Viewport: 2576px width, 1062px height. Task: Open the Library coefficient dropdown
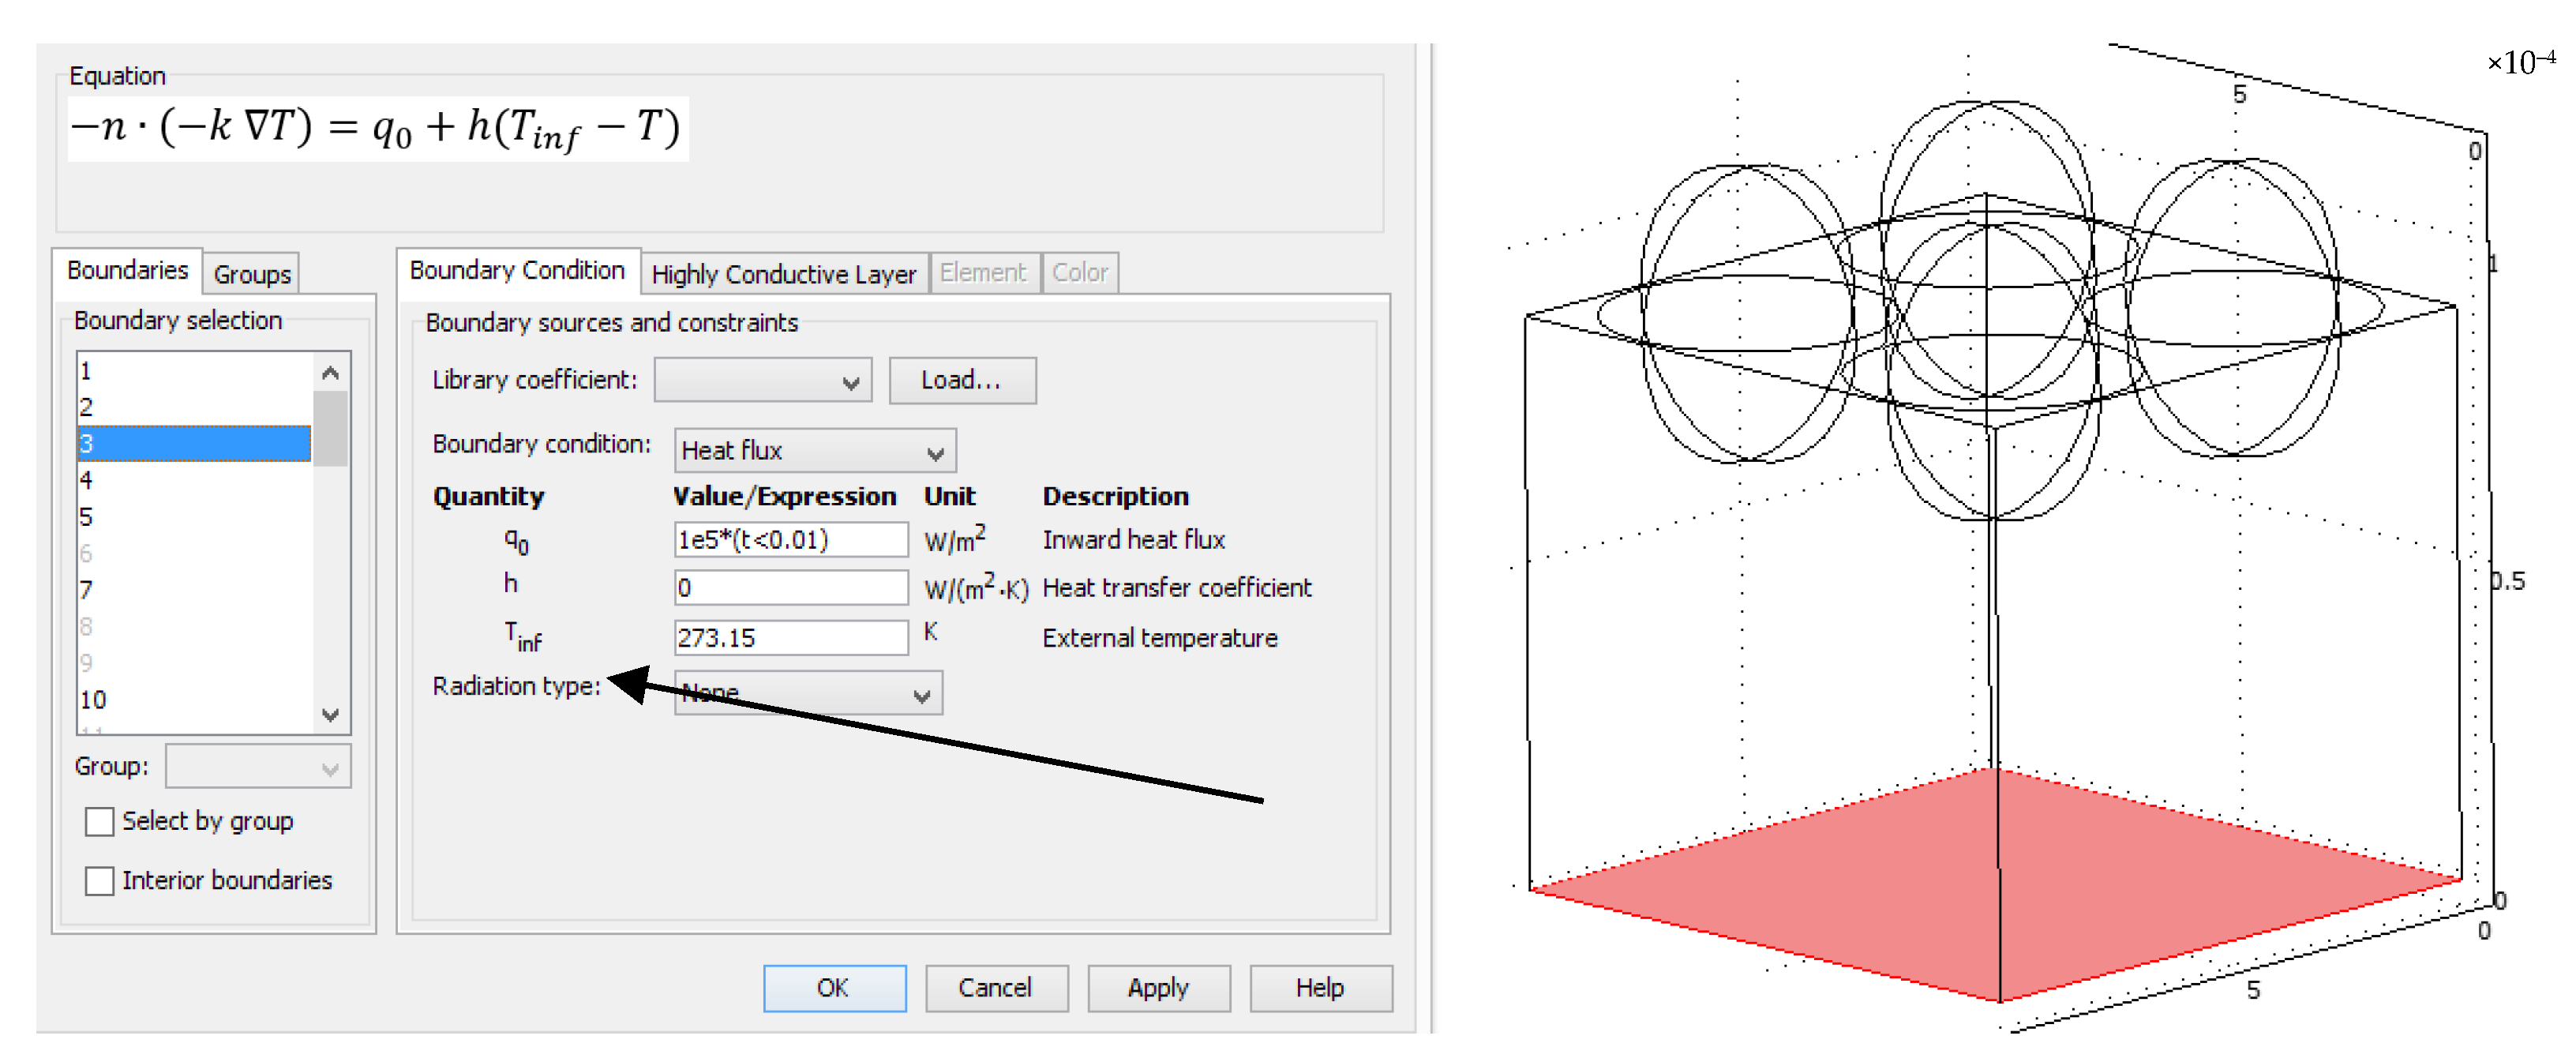click(762, 381)
